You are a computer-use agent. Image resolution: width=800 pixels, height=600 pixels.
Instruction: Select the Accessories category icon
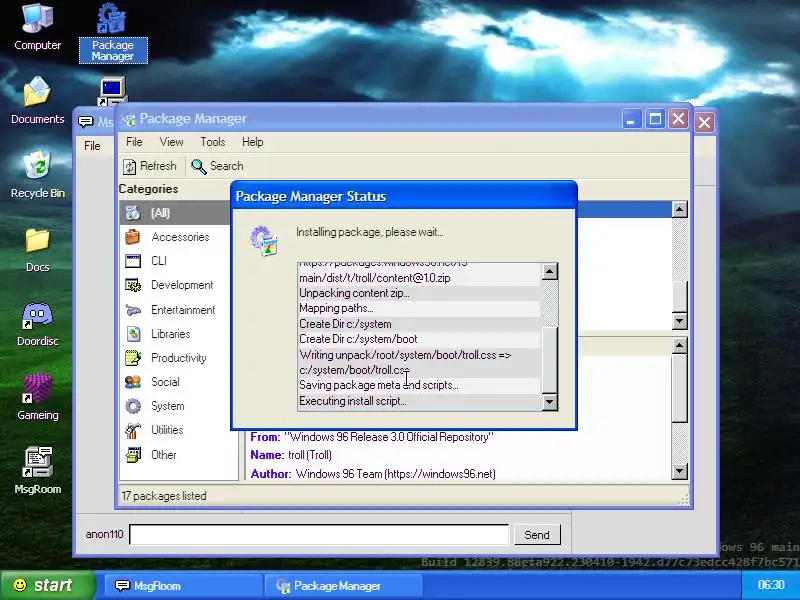point(133,237)
